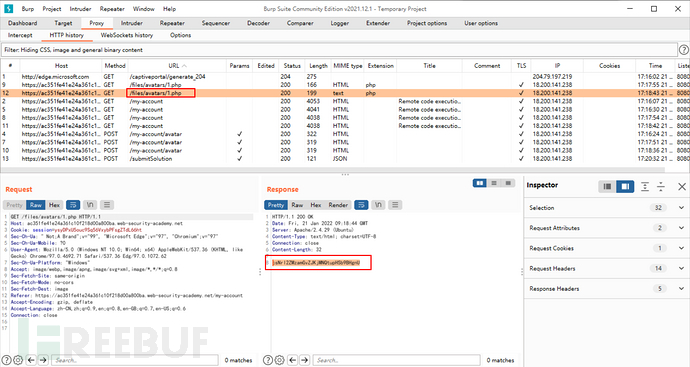Image resolution: width=690 pixels, height=367 pixels.
Task: Toggle Request show non-printable chars \n icon
Action: point(90,205)
